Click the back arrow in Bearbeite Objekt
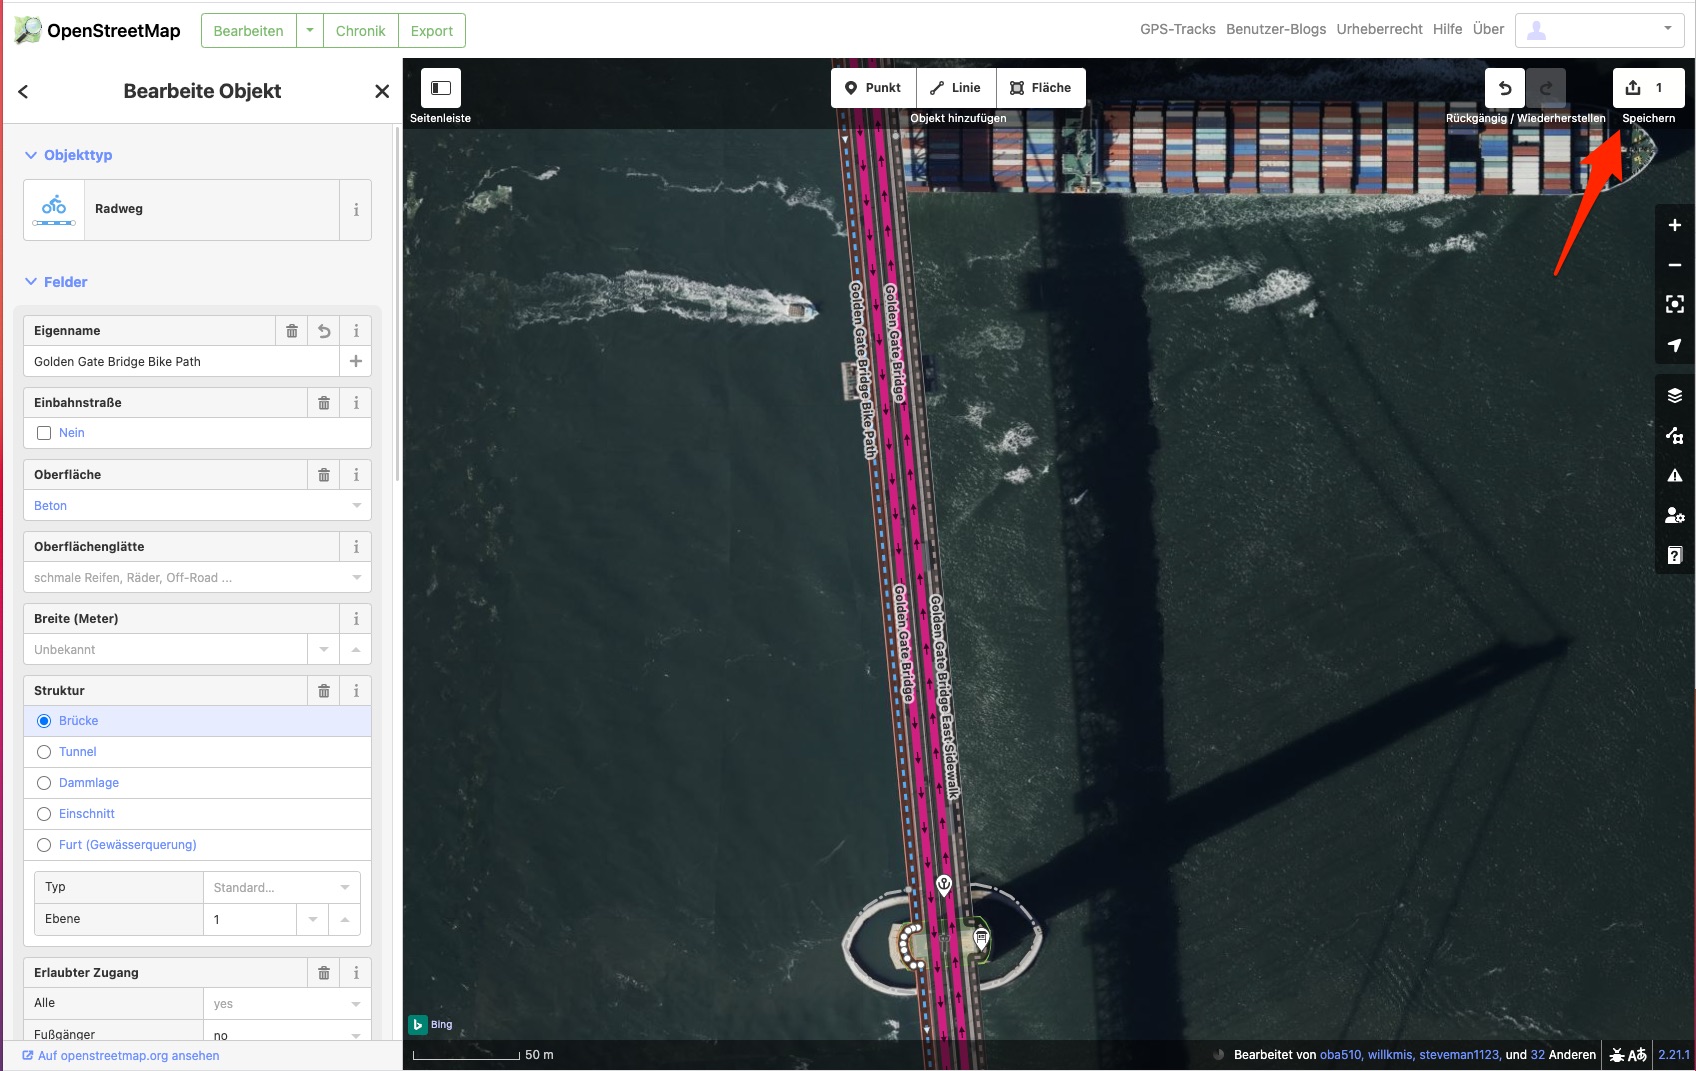This screenshot has height=1071, width=1696. pyautogui.click(x=23, y=91)
